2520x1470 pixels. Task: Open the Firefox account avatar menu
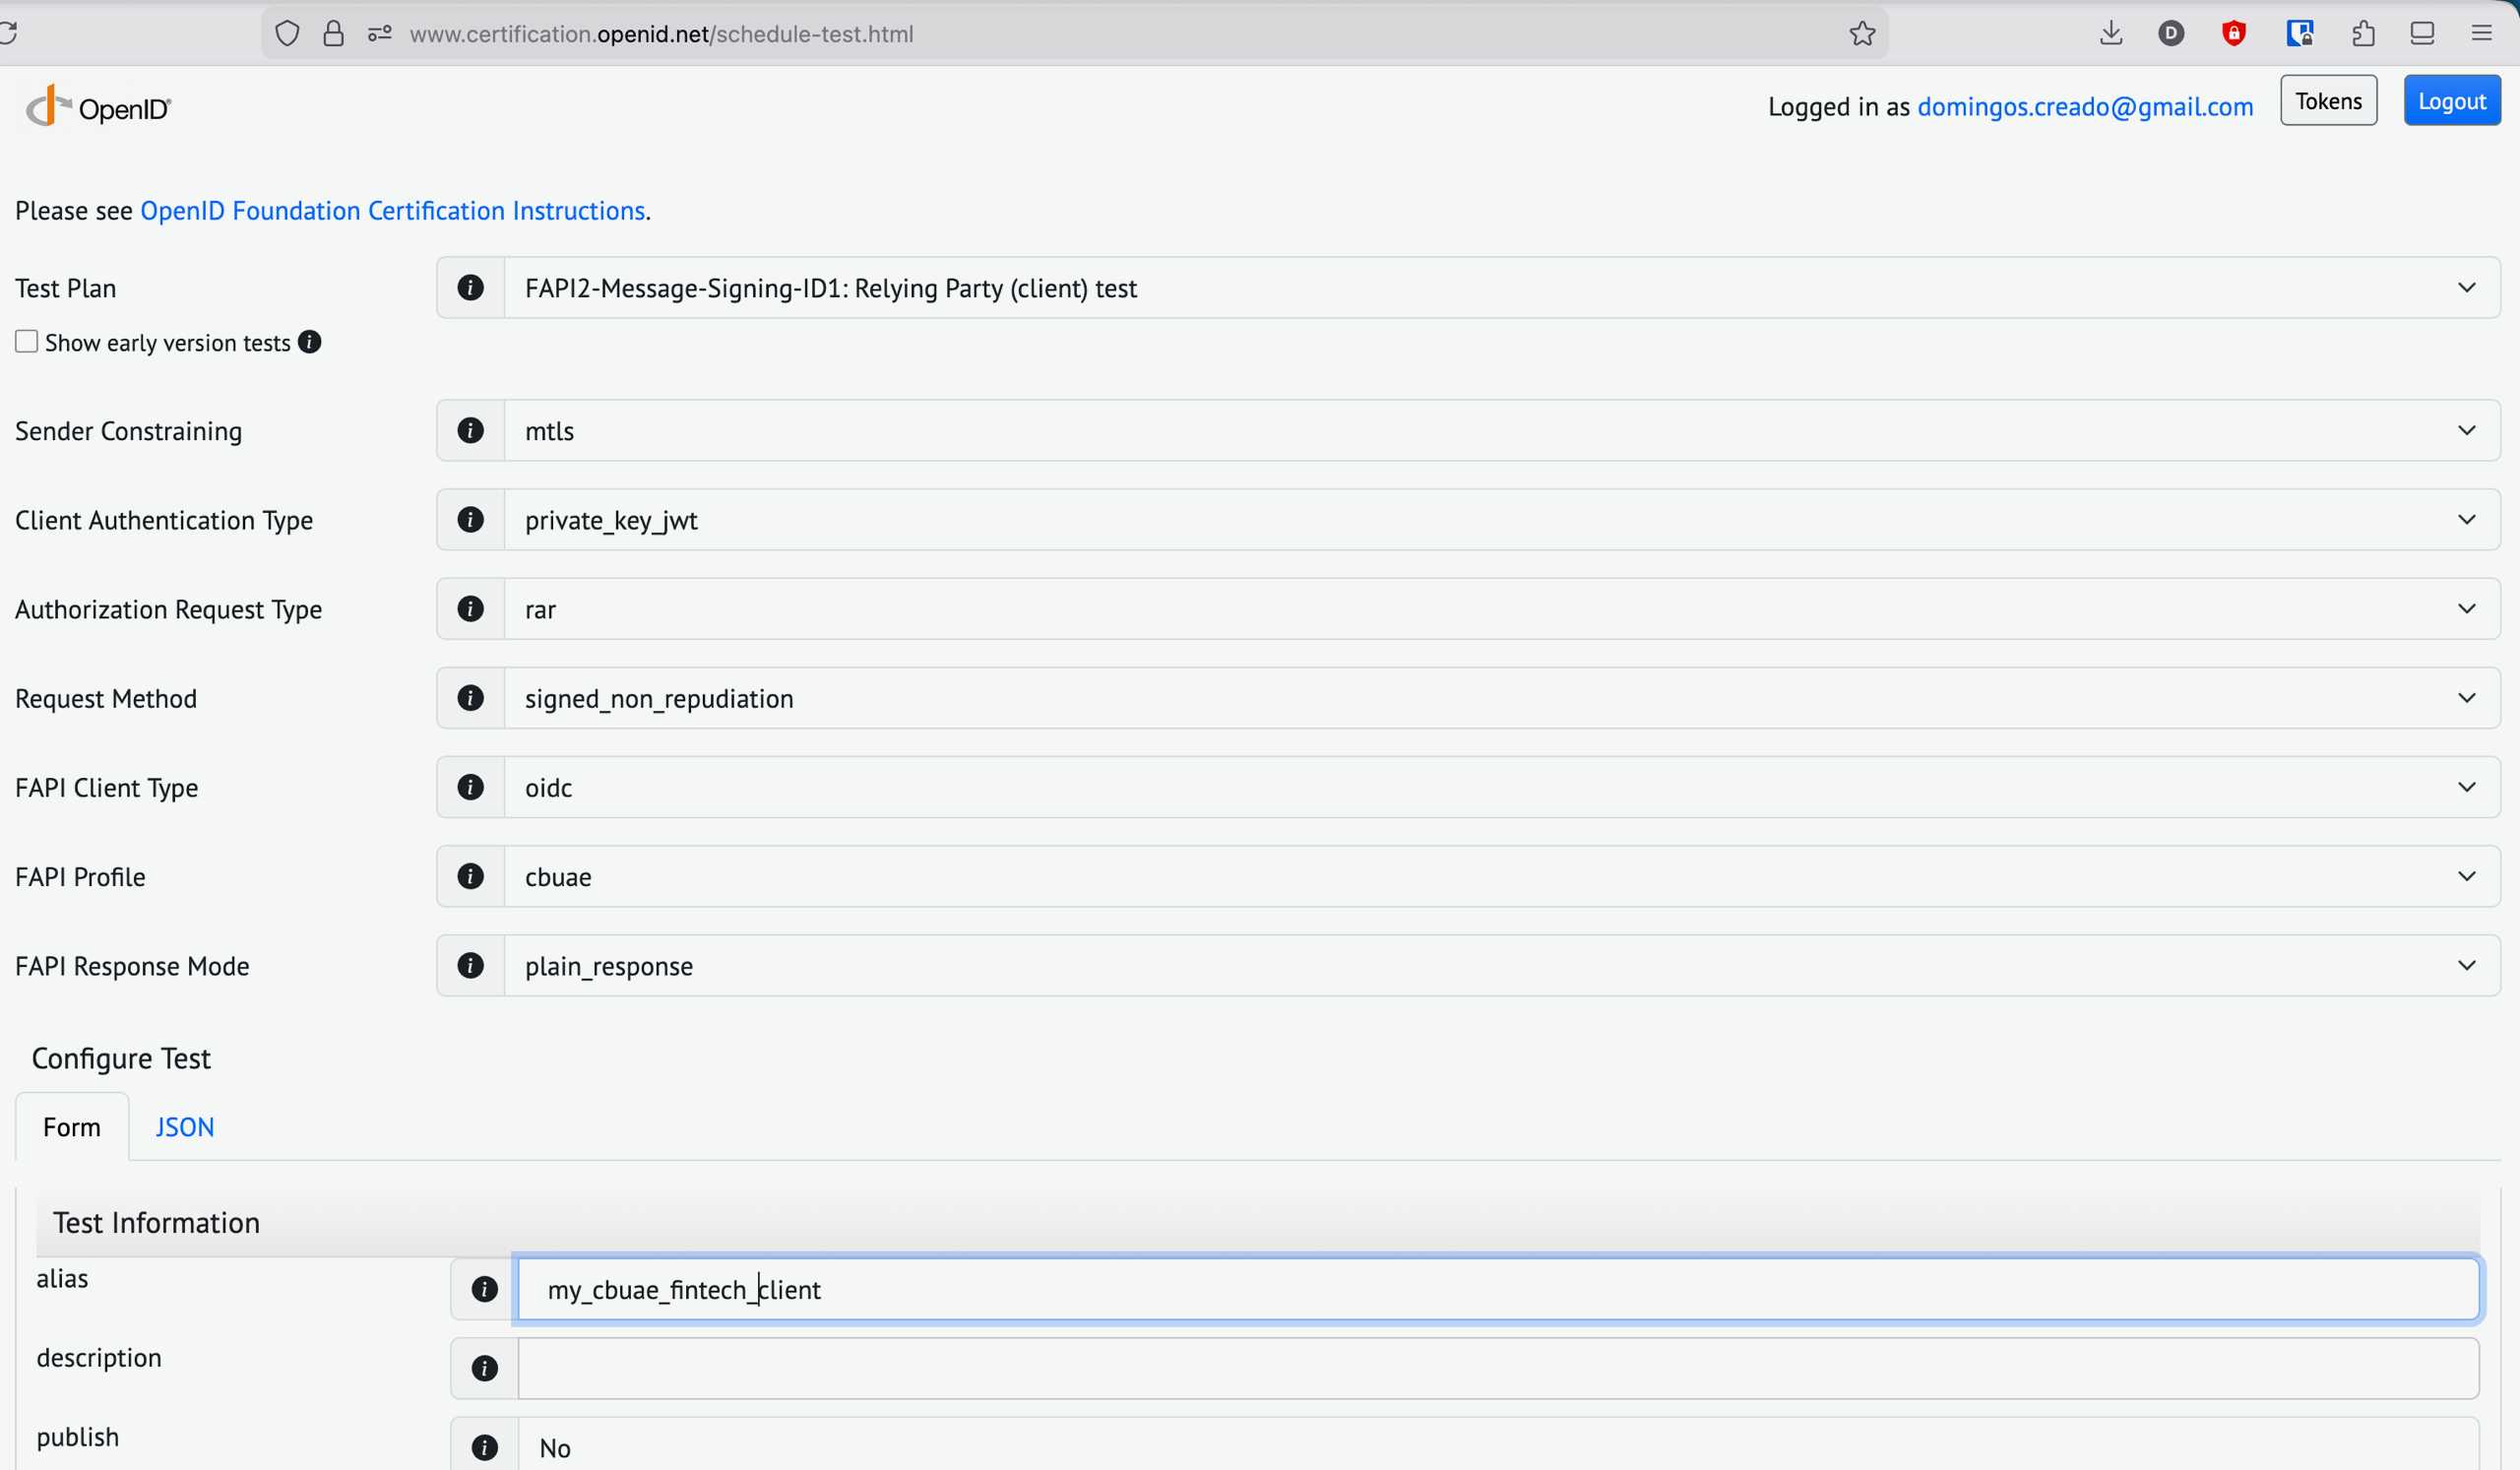coord(2171,33)
